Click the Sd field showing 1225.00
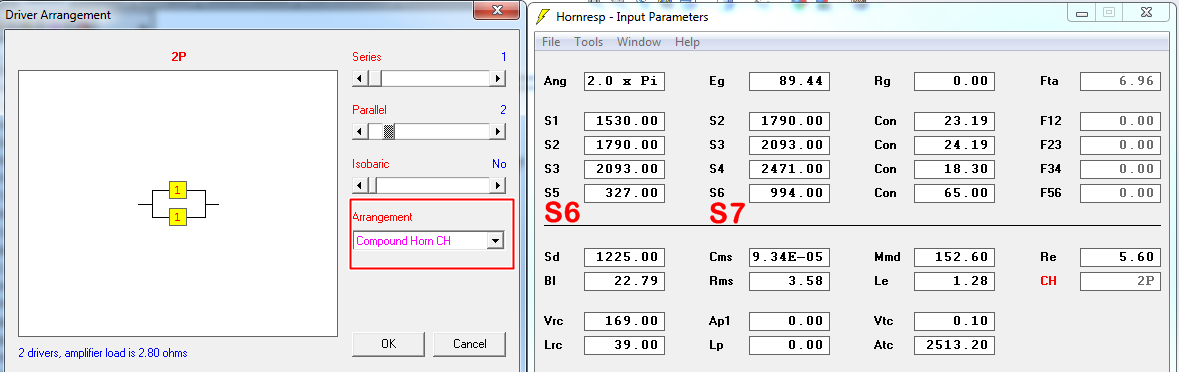 click(x=624, y=257)
